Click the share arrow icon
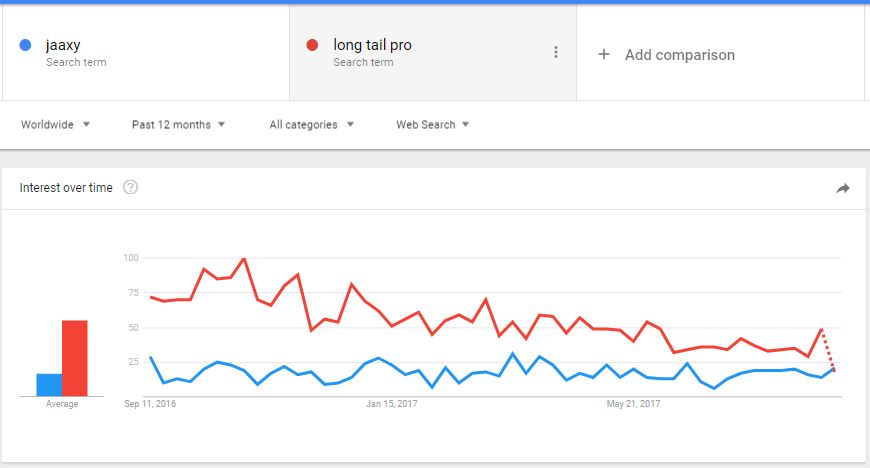The image size is (870, 468). 843,189
